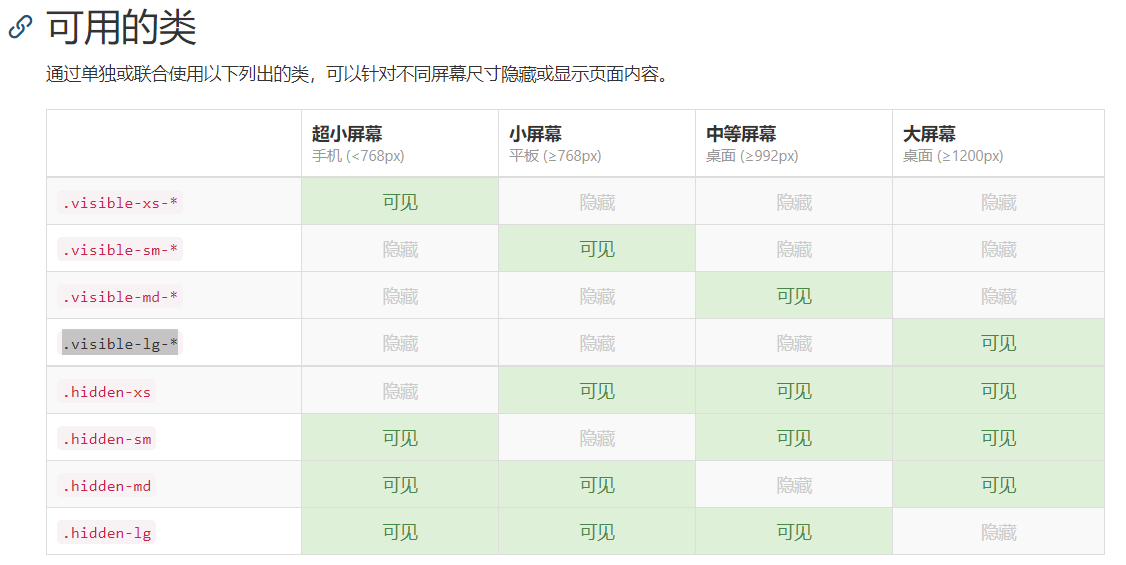Select the .visible-md-* class code
1126x565 pixels.
click(120, 296)
